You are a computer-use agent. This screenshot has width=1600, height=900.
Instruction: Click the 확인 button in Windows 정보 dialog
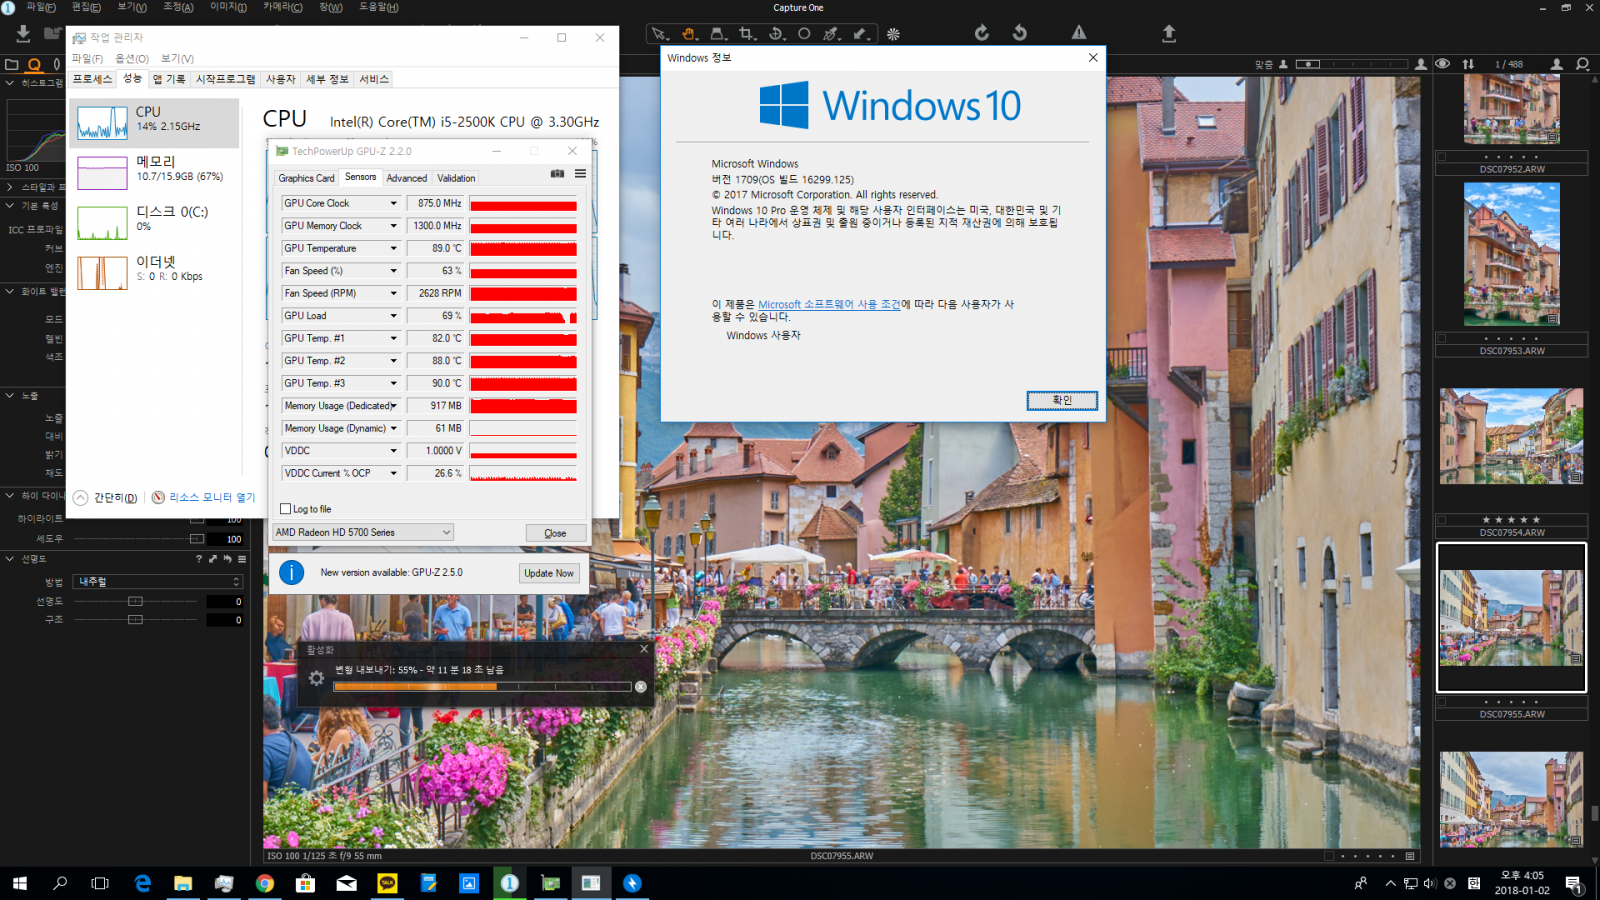(x=1062, y=400)
